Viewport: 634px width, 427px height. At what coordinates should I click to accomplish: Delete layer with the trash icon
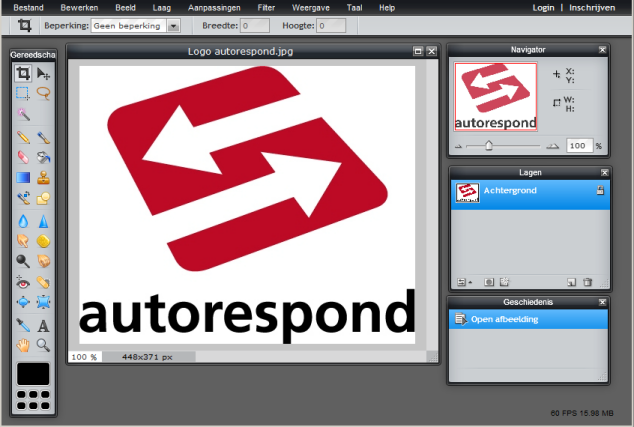point(588,282)
